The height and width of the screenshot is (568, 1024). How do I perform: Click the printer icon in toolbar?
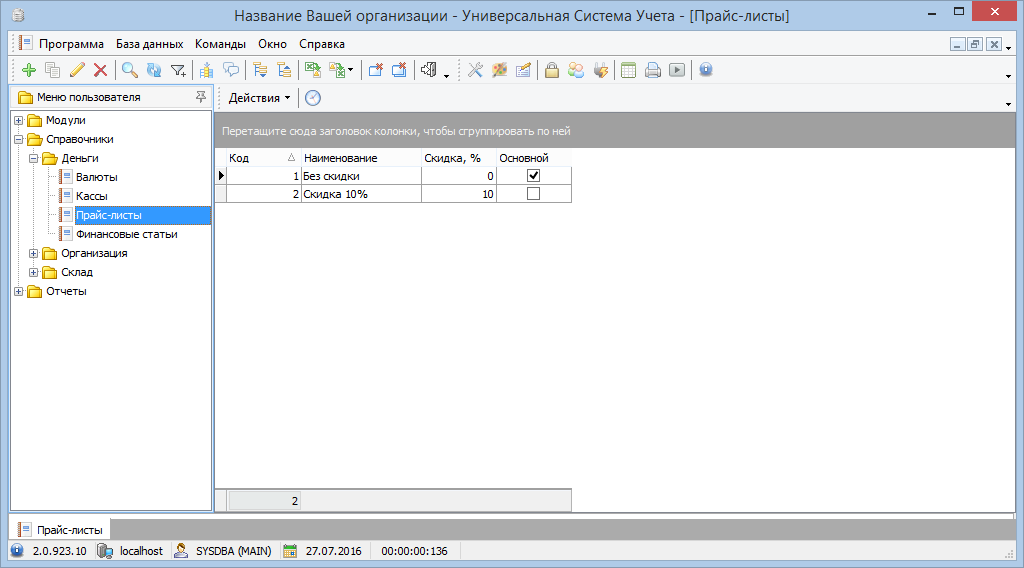pyautogui.click(x=652, y=70)
